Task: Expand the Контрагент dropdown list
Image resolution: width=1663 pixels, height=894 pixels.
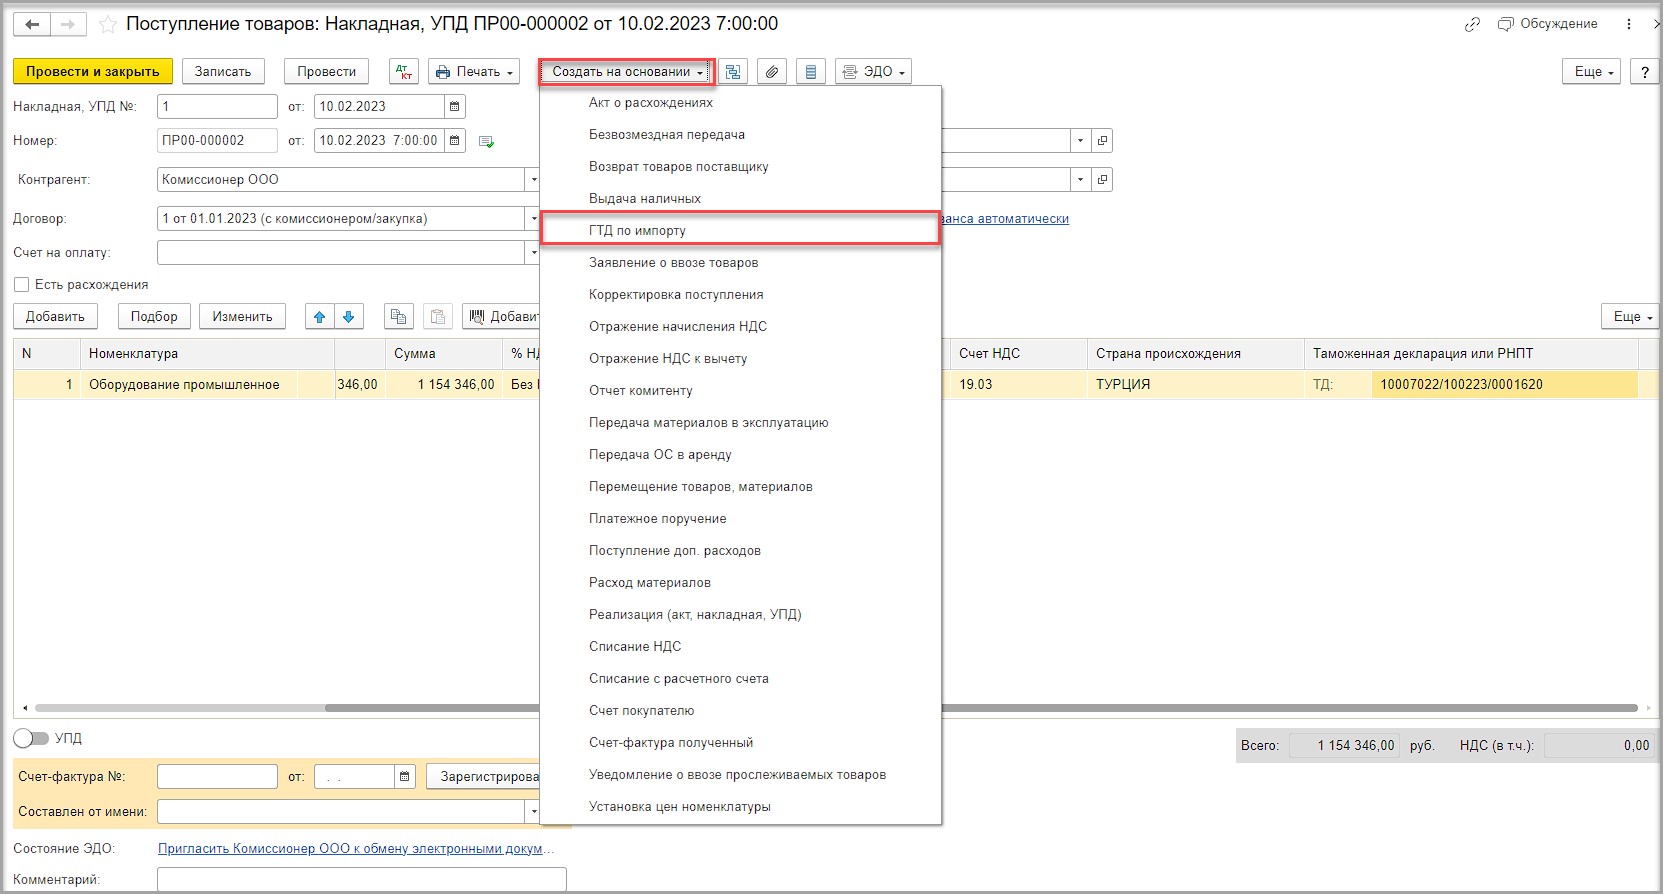Action: [533, 180]
